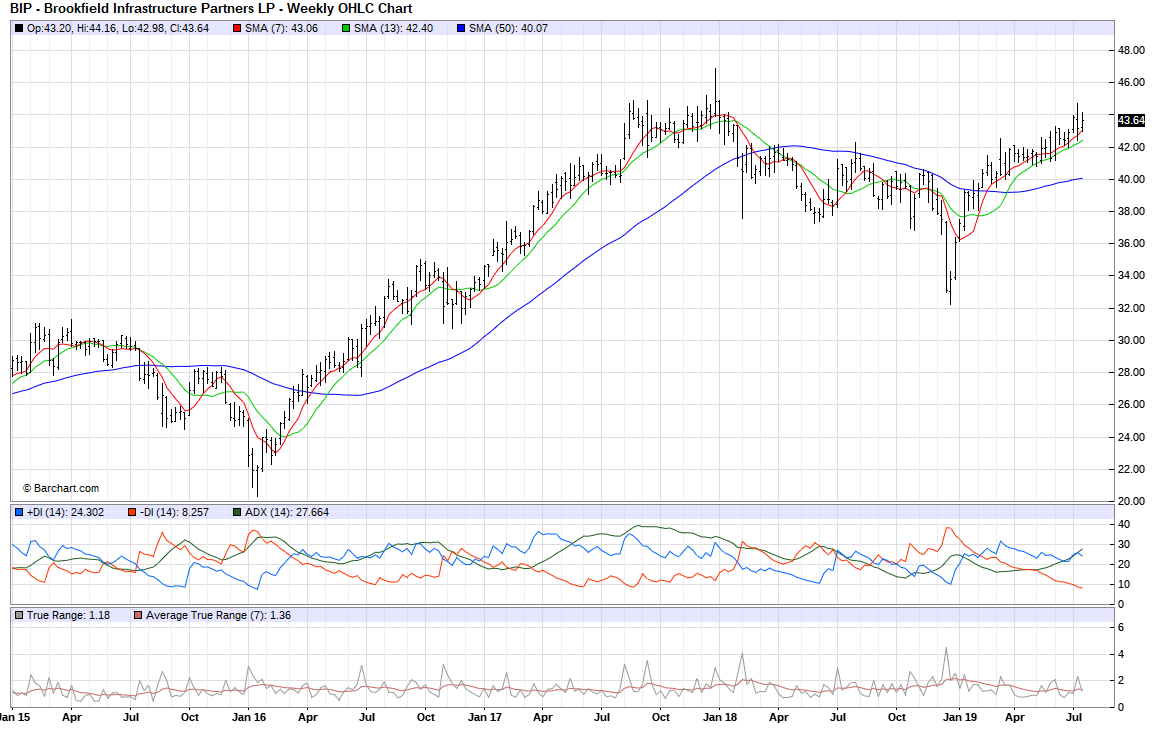Click the 34.00 price axis label

[1132, 276]
